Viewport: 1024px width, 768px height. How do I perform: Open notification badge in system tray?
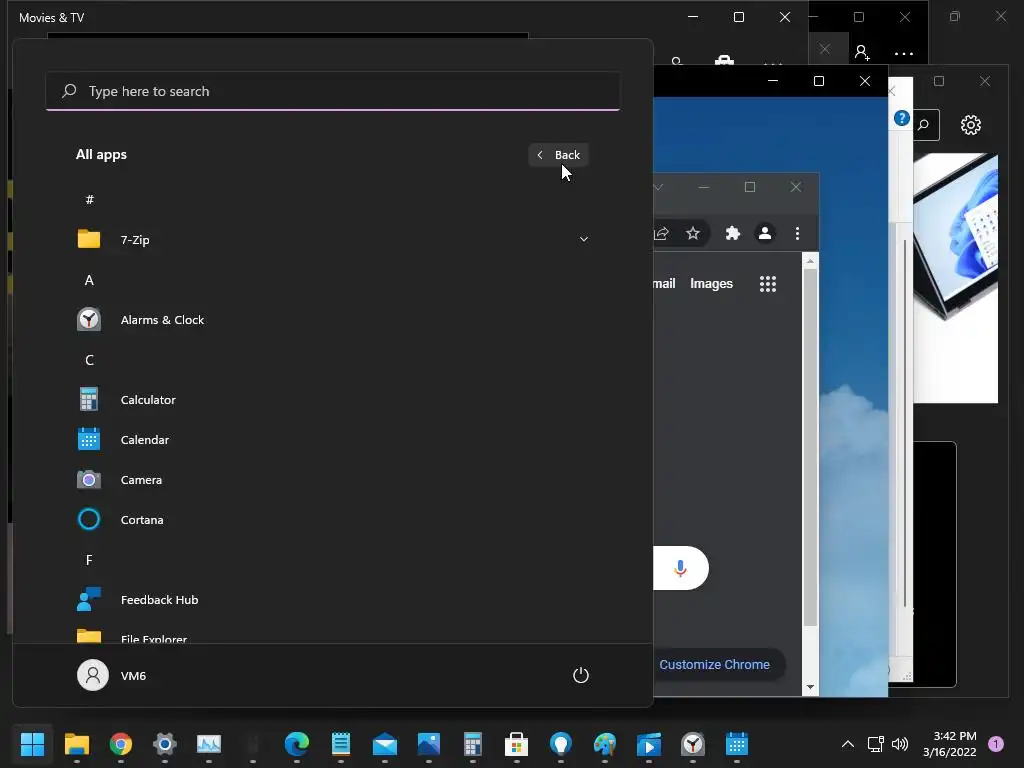click(996, 744)
